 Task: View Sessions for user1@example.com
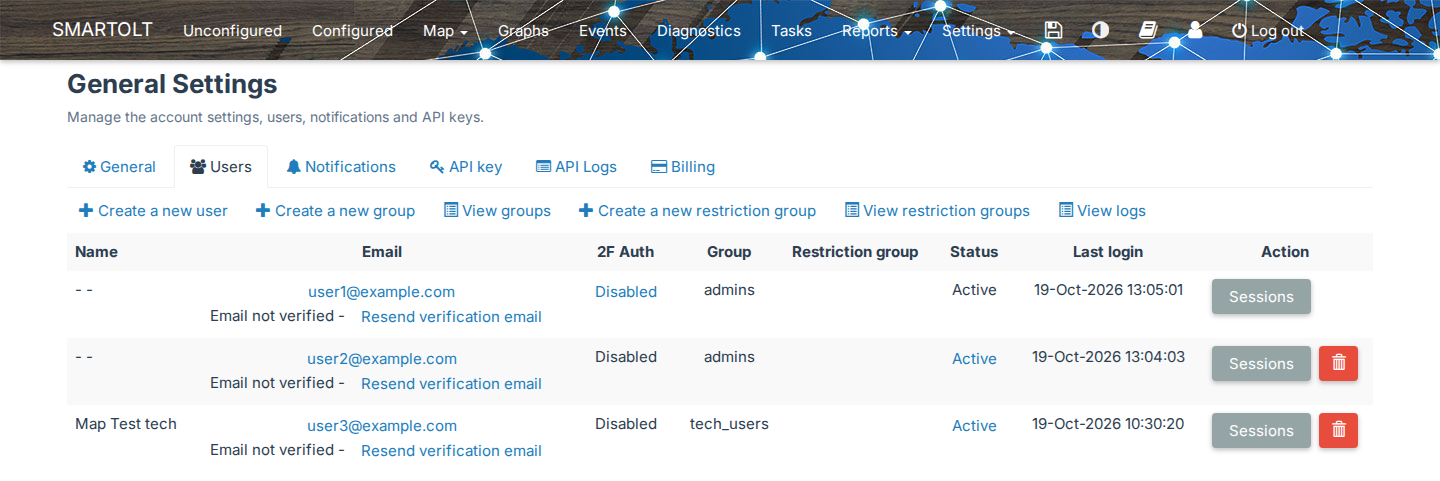pos(1261,297)
